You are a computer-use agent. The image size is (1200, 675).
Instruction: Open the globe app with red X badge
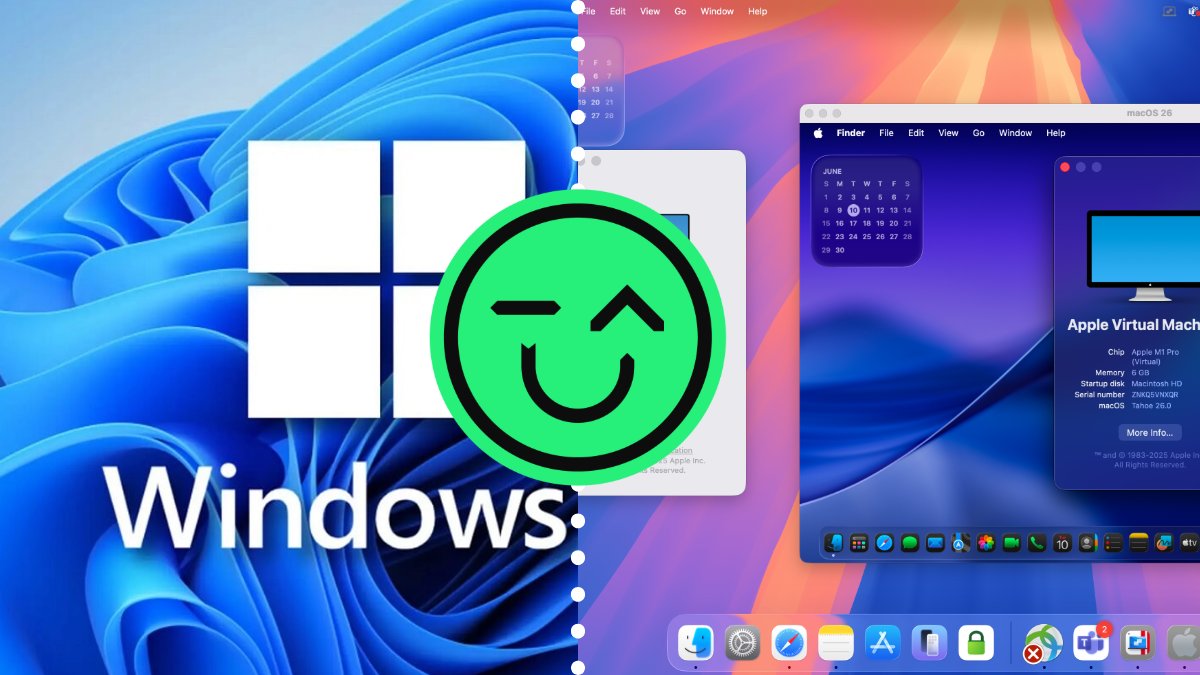pyautogui.click(x=1043, y=643)
